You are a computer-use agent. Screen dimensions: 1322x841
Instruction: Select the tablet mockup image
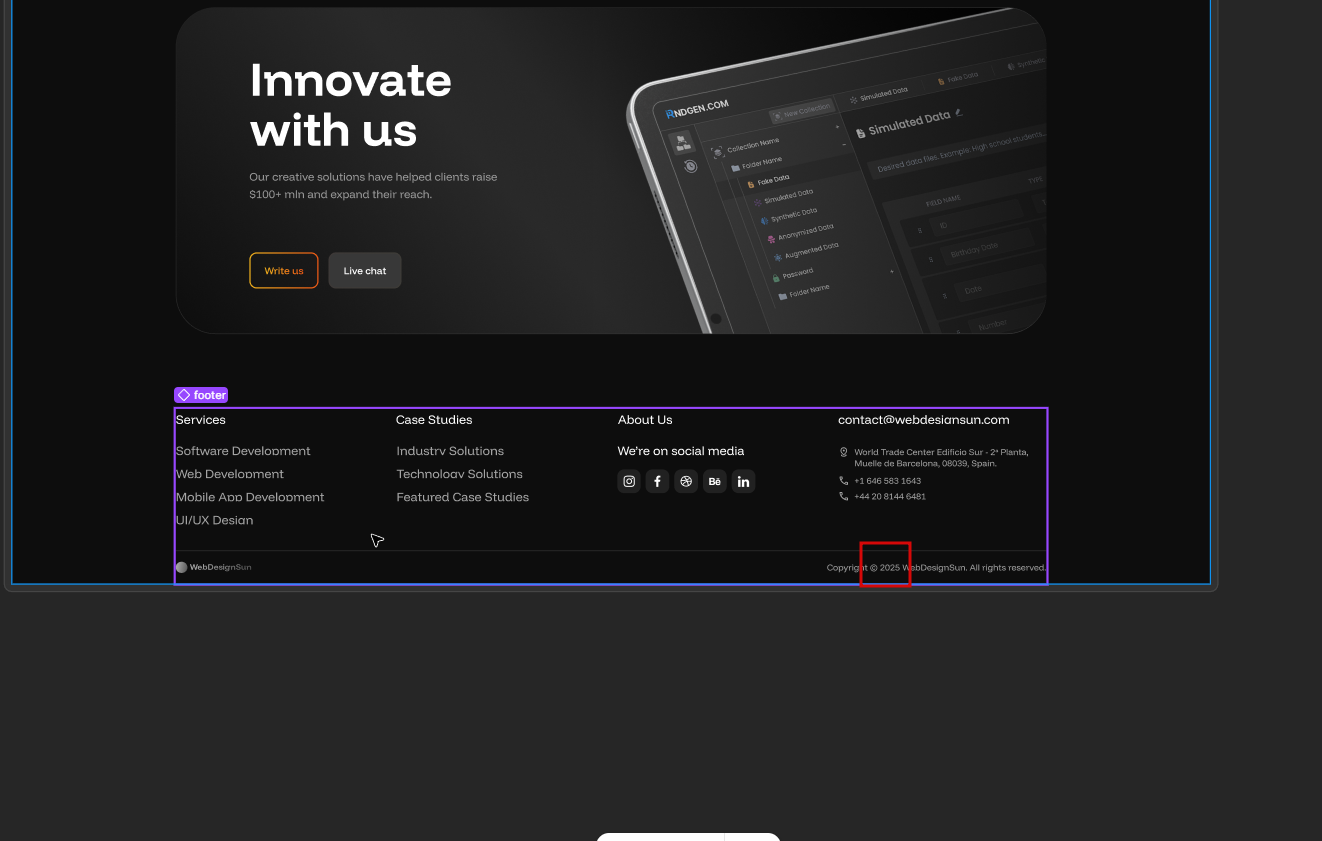click(836, 171)
